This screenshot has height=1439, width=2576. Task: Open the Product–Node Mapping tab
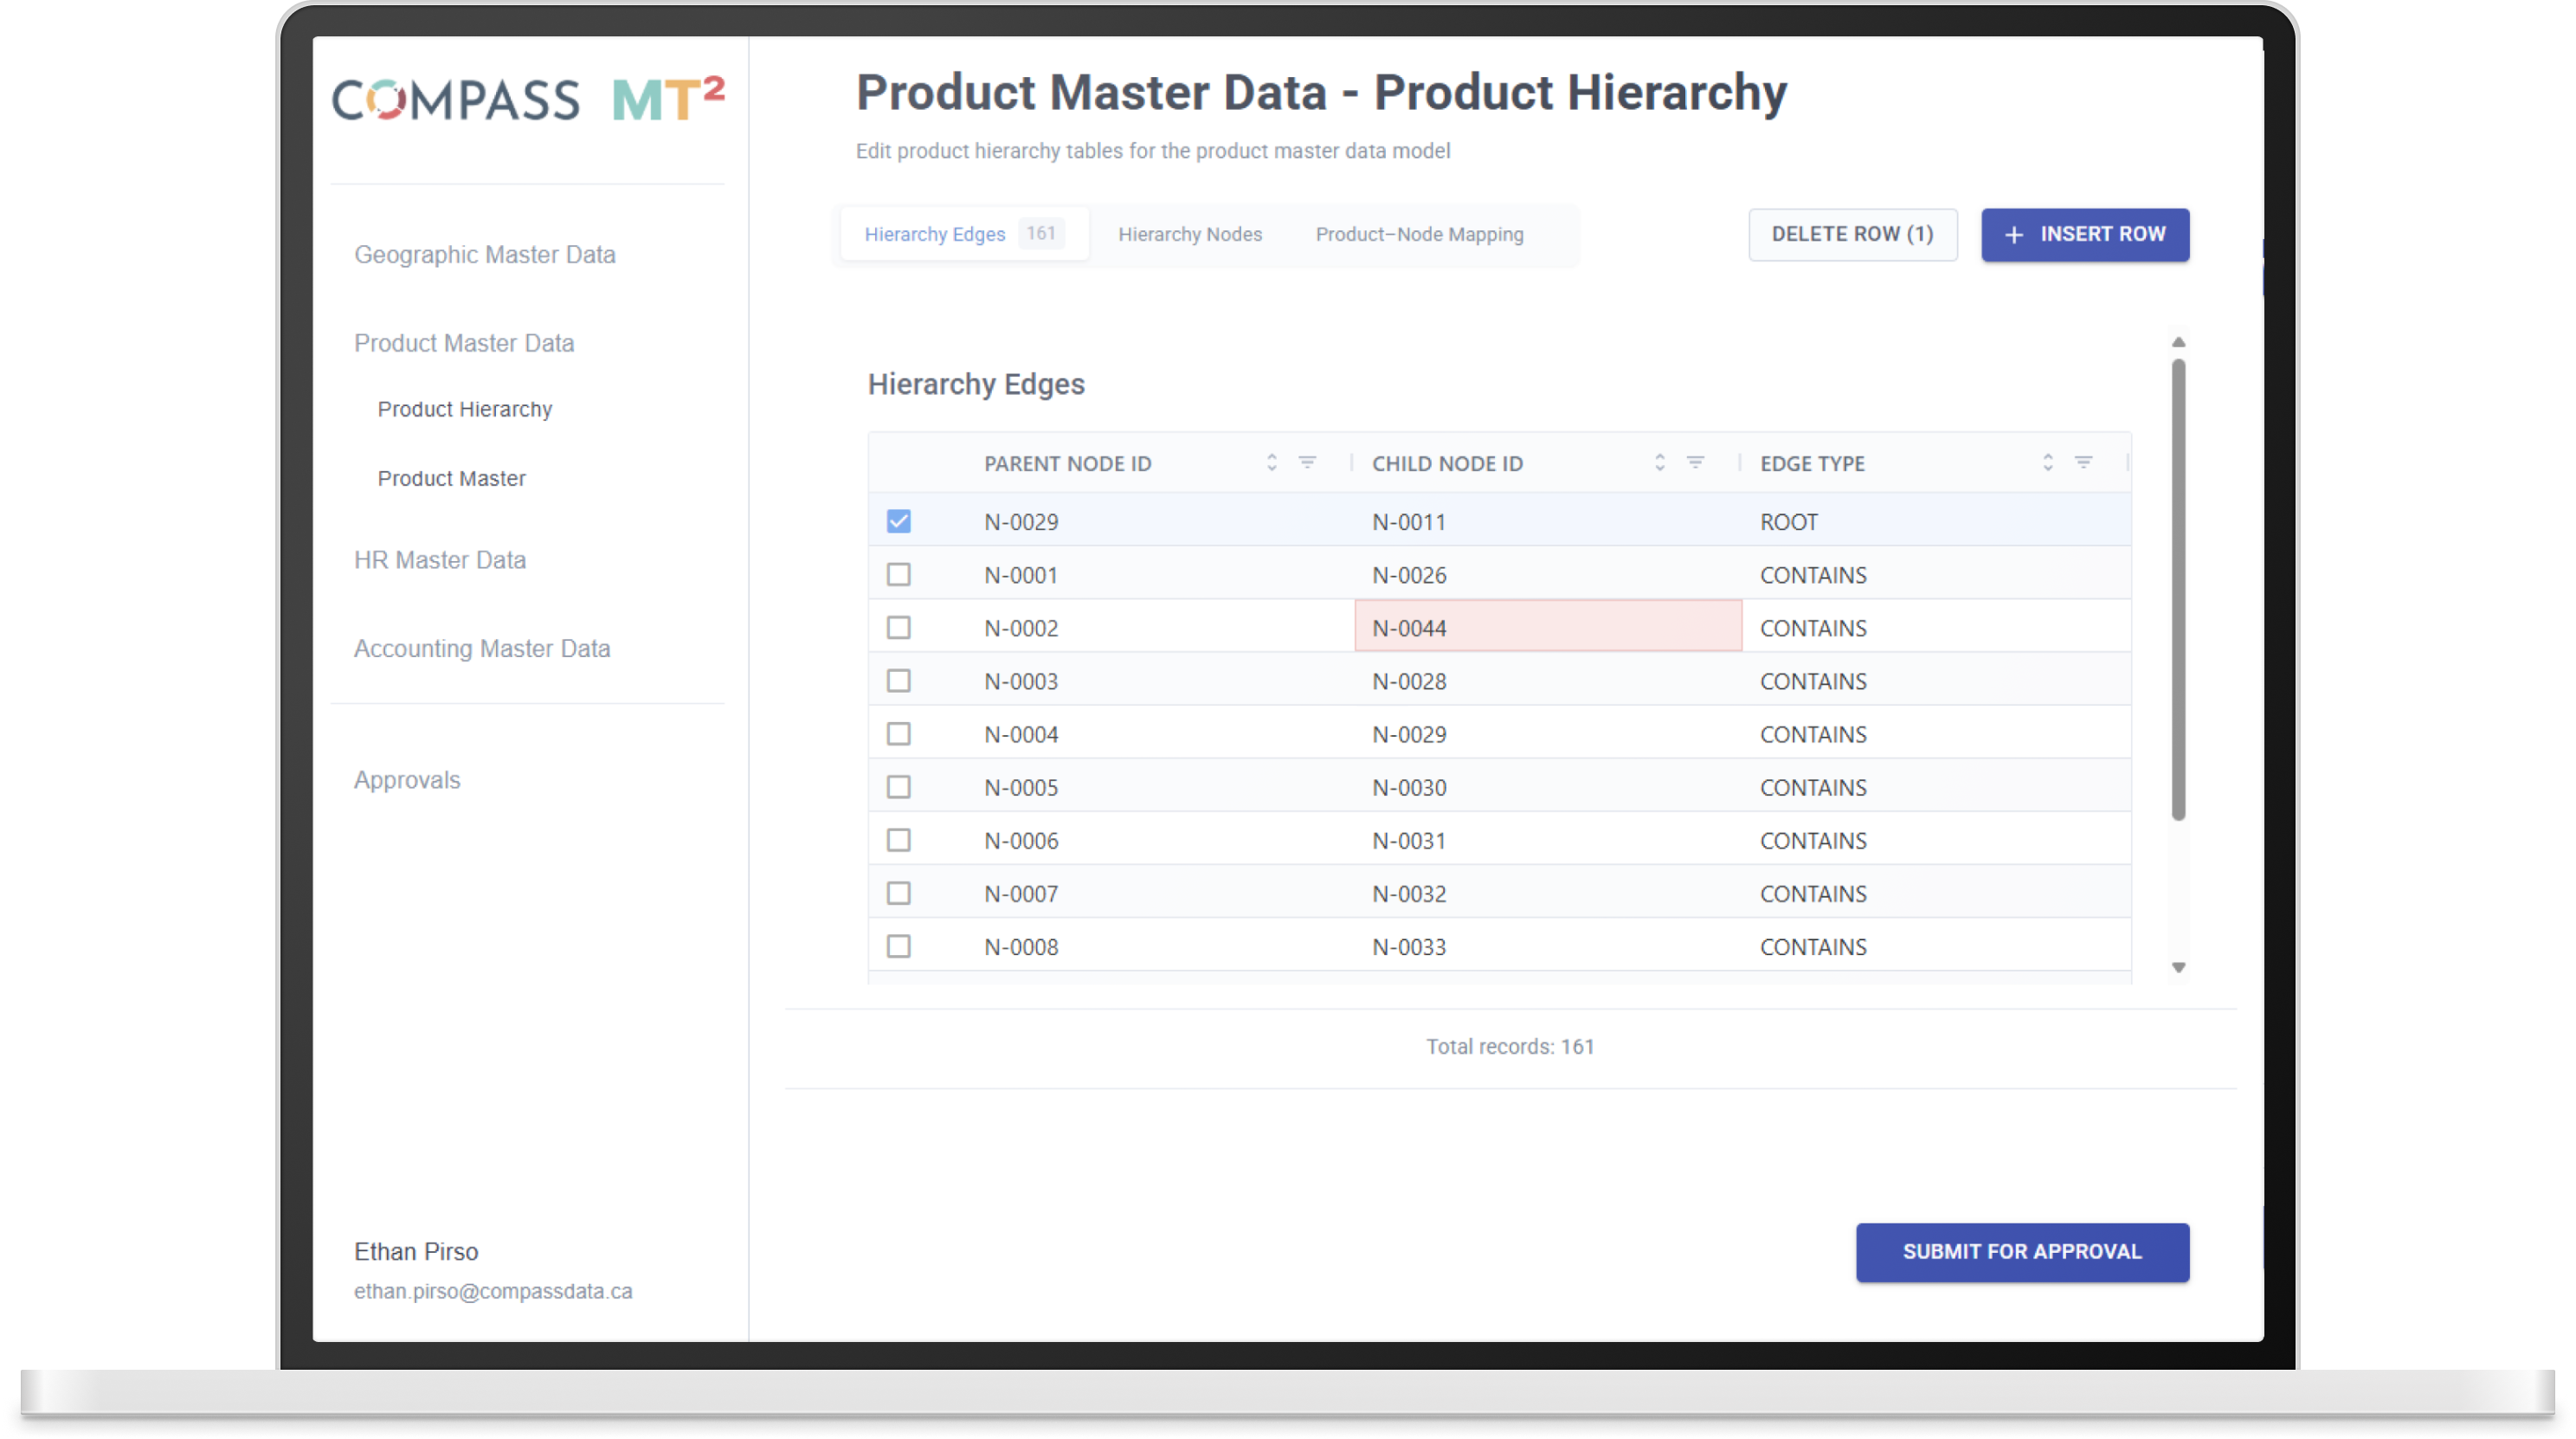[1418, 234]
